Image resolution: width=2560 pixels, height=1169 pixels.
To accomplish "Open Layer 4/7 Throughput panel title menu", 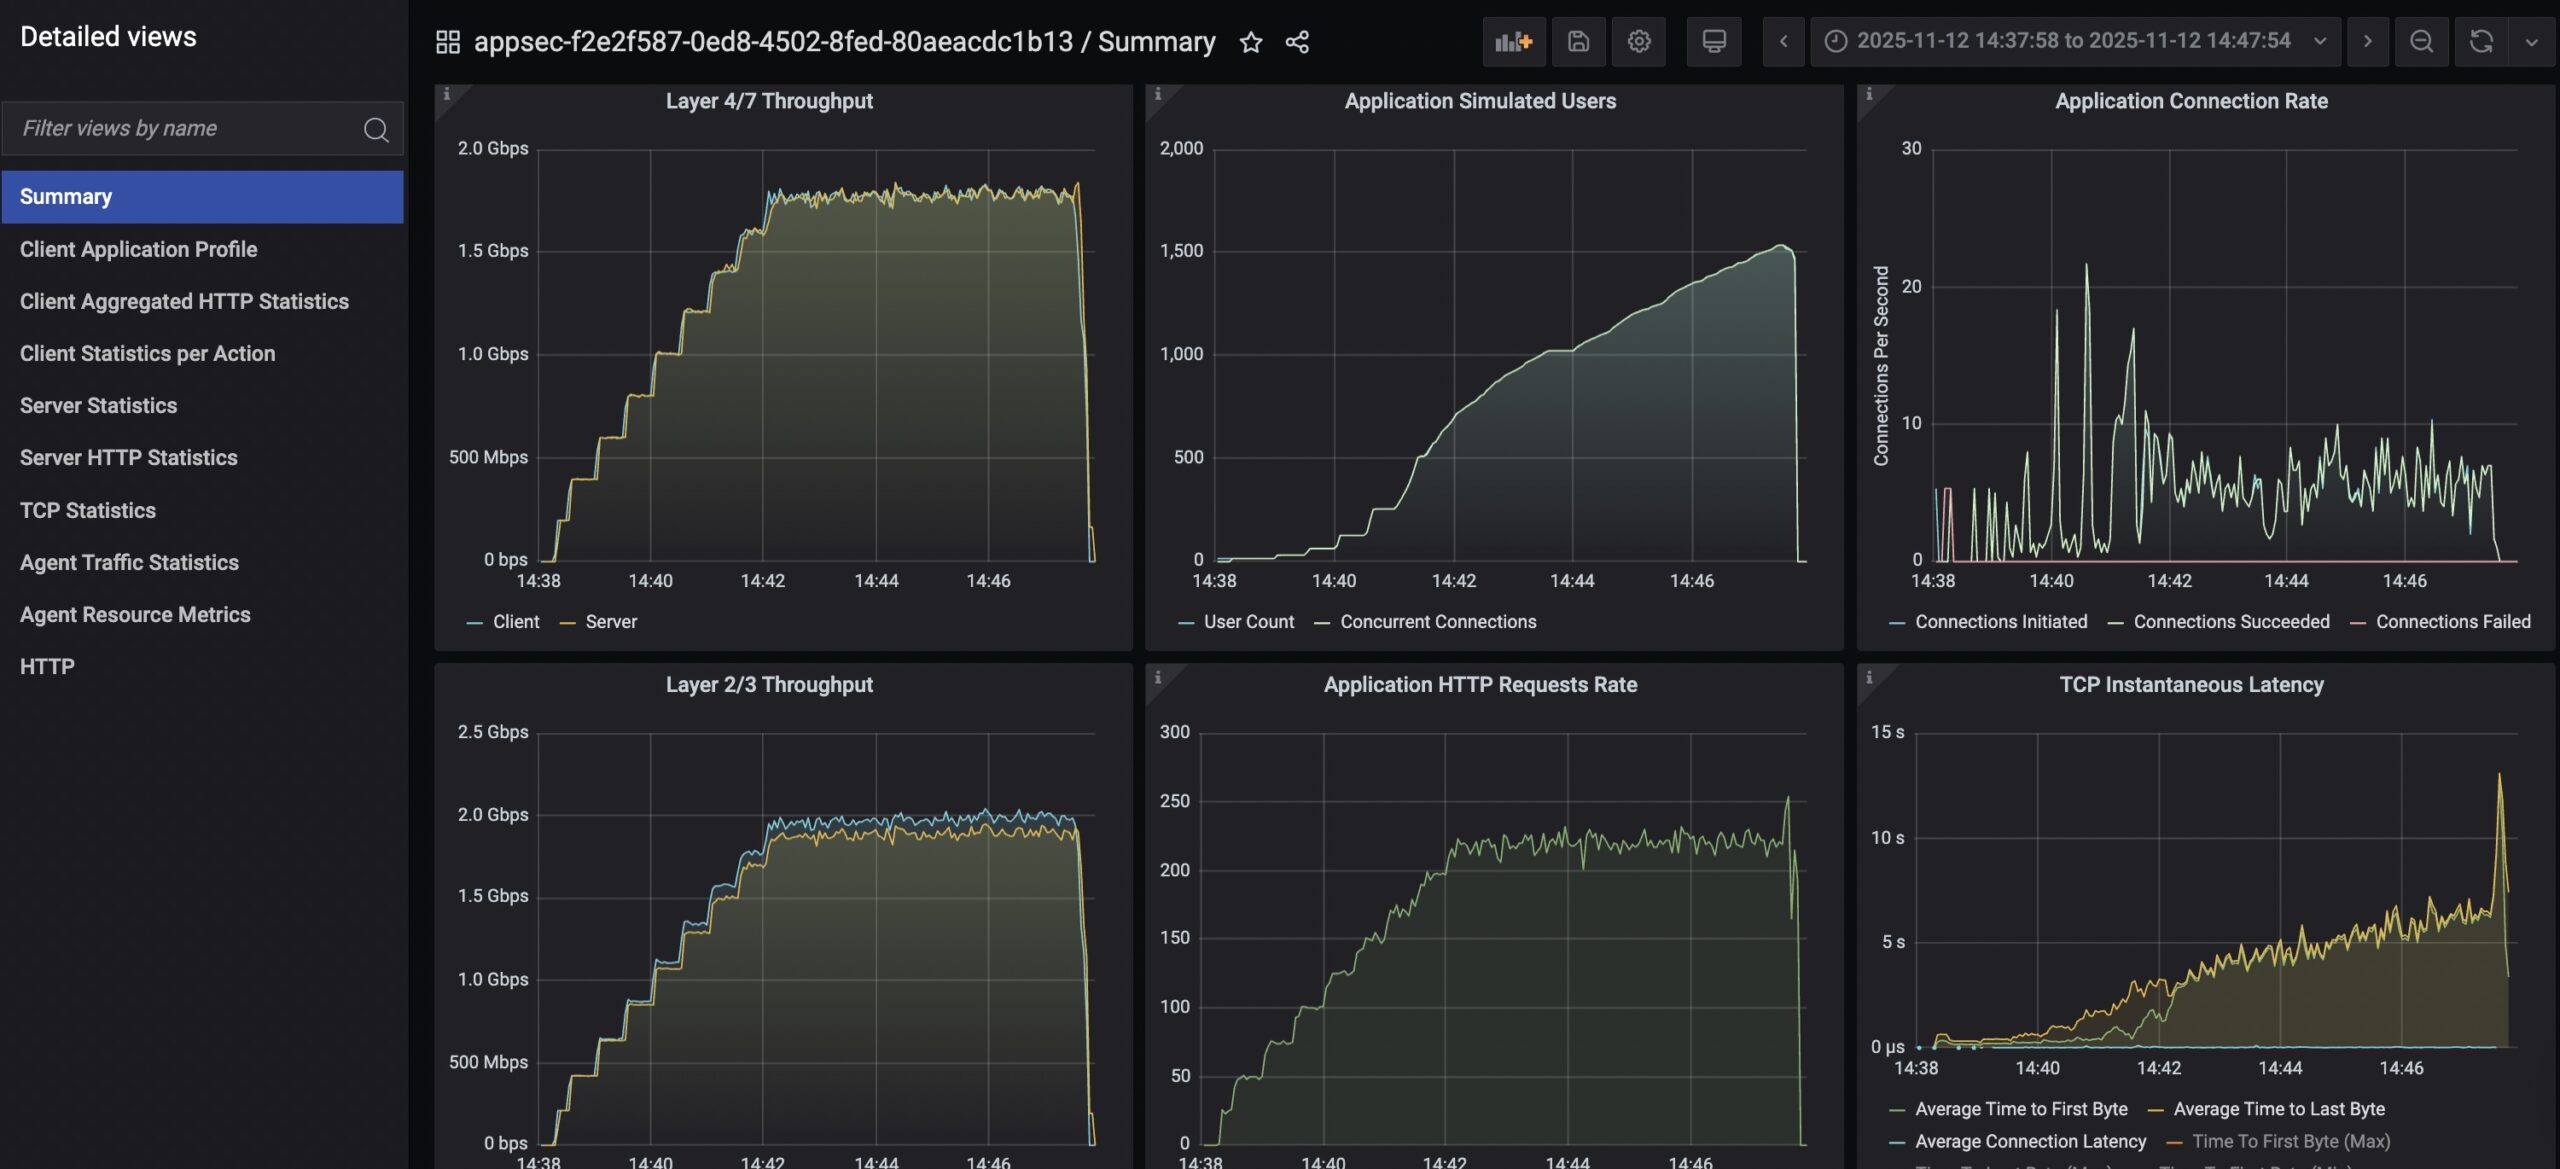I will click(x=769, y=101).
